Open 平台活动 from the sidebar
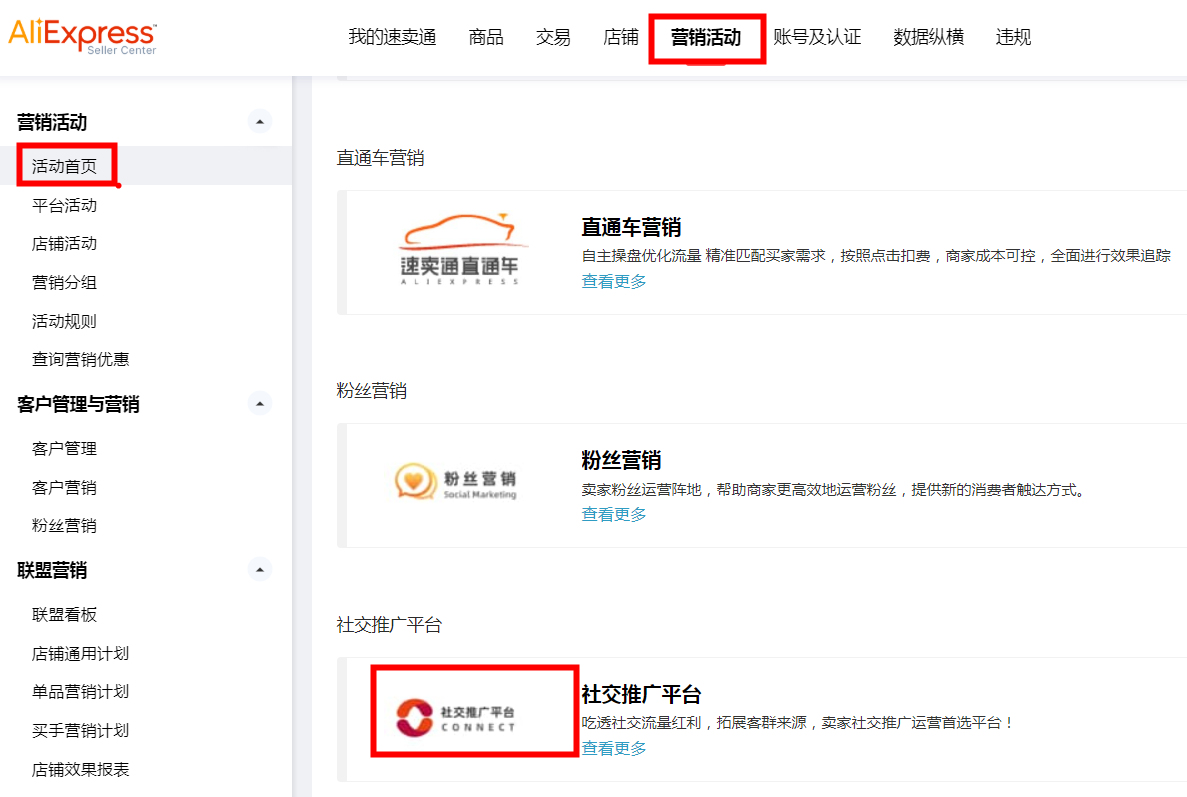Viewport: 1187px width, 797px height. pos(64,205)
